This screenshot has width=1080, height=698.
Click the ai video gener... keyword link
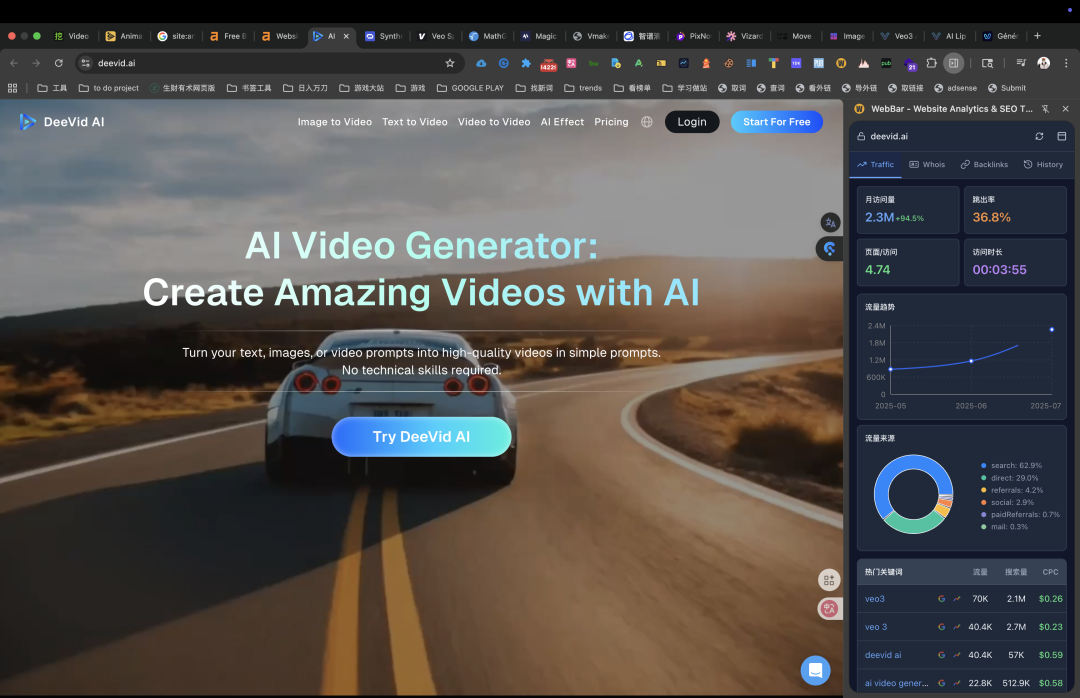coord(897,684)
